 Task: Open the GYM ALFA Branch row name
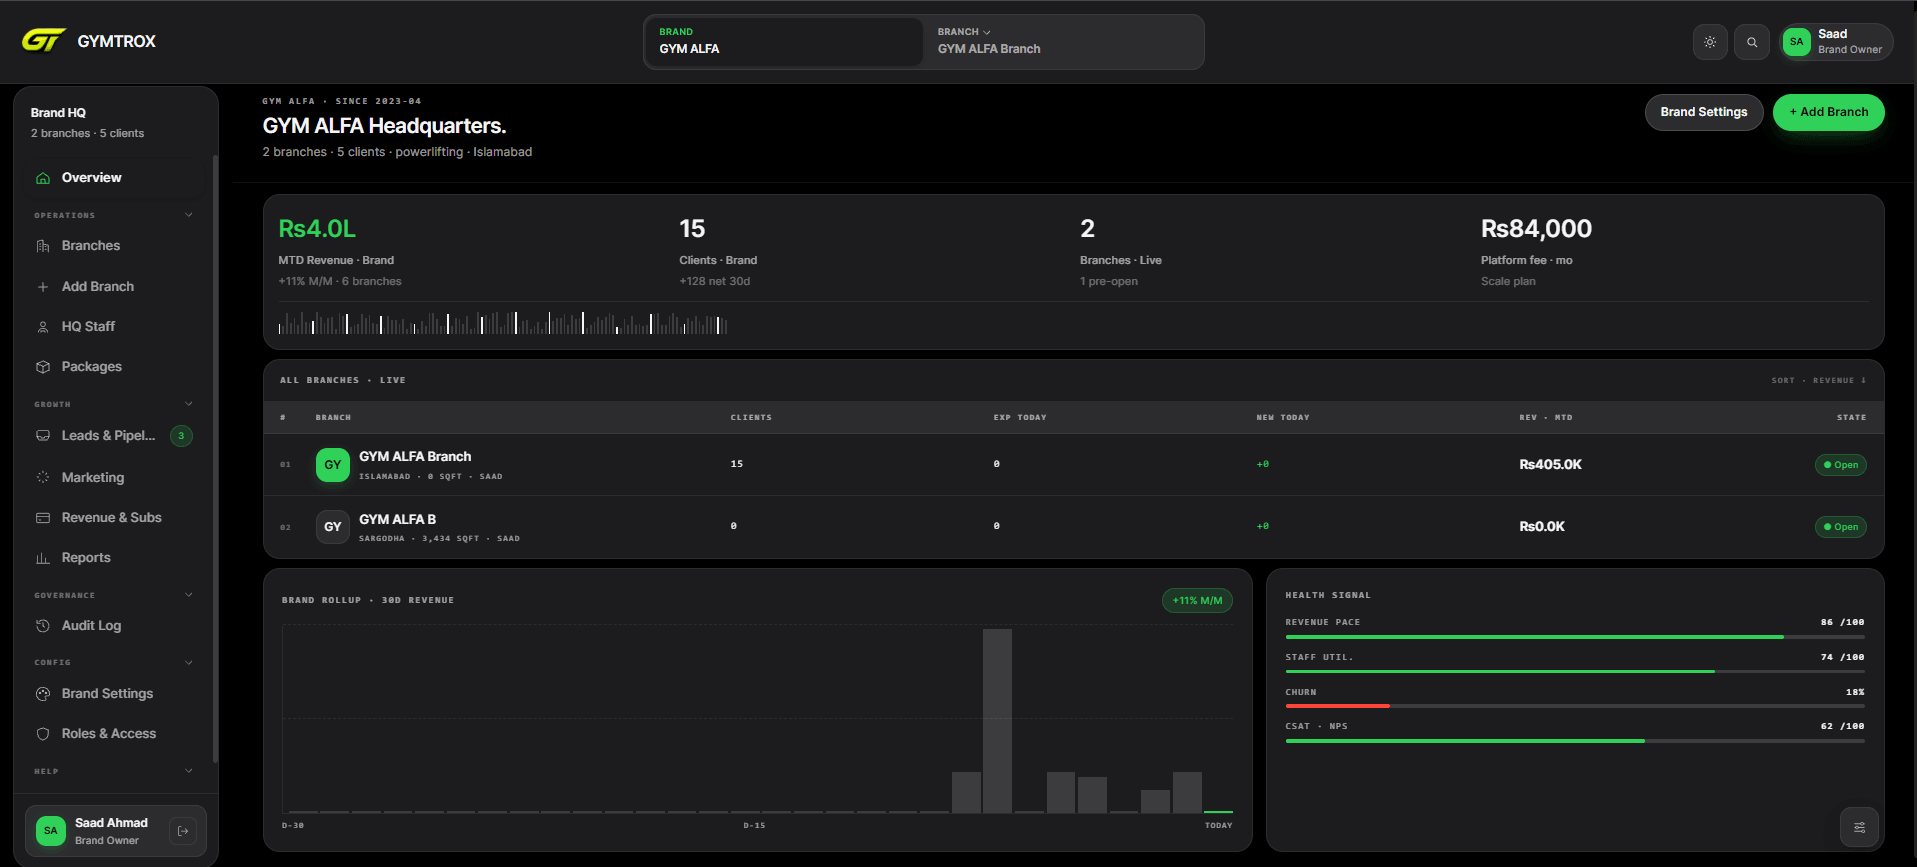click(415, 457)
